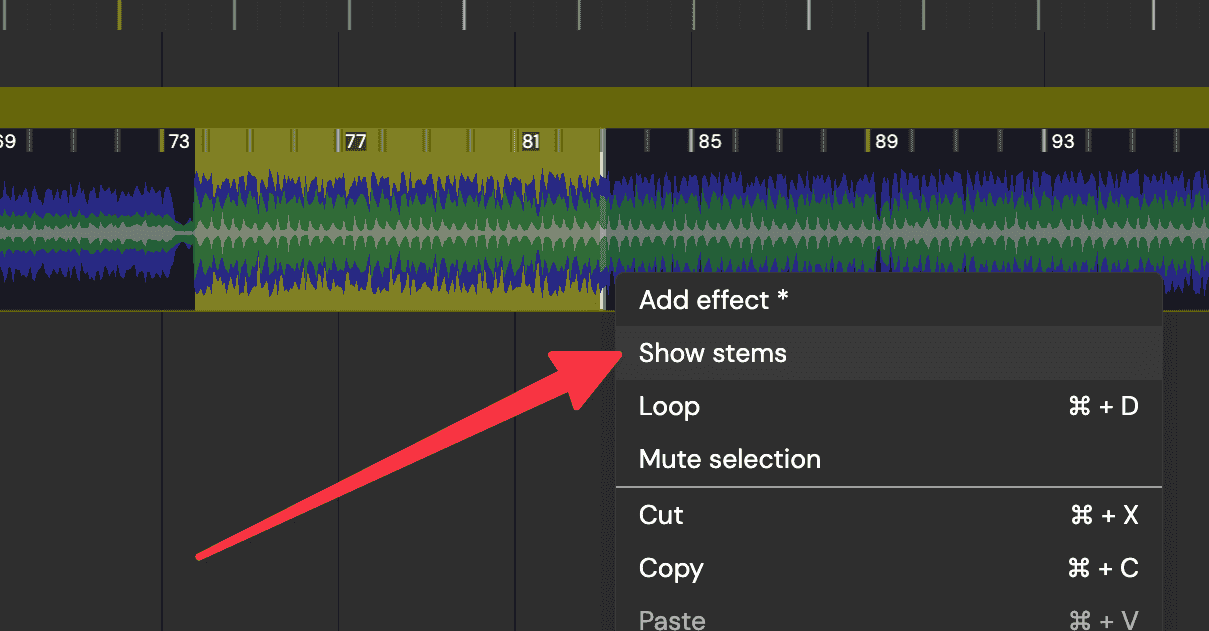Viewport: 1209px width, 631px height.
Task: Click the grayed-out Paste menu entry
Action: coord(671,618)
